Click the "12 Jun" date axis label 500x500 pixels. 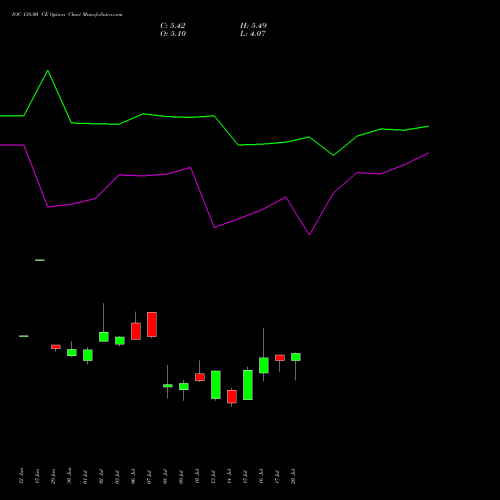pos(22,476)
